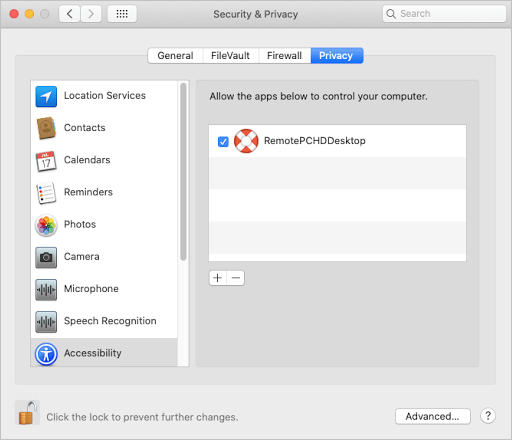This screenshot has height=440, width=512.
Task: Switch to the General tab
Action: [175, 55]
